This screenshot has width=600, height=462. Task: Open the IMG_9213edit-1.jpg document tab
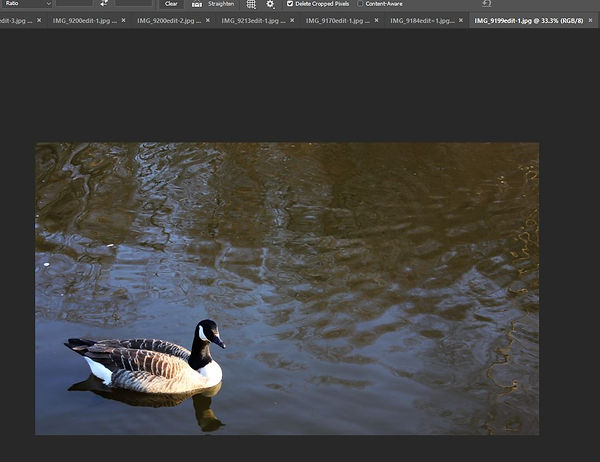tap(253, 21)
